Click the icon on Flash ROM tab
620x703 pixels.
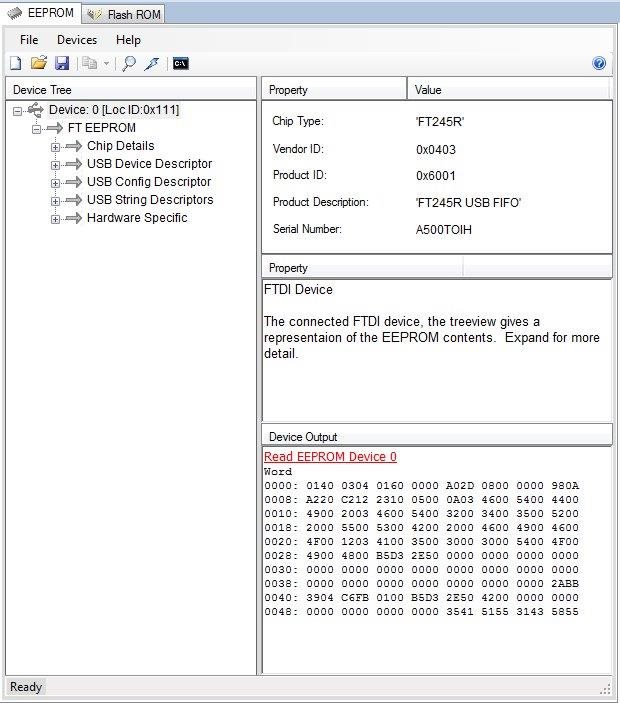95,15
